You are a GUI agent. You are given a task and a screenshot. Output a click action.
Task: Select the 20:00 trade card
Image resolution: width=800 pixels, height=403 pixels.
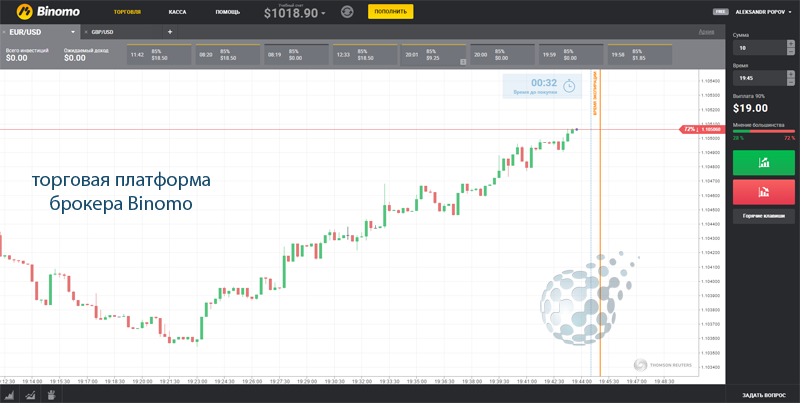503,55
